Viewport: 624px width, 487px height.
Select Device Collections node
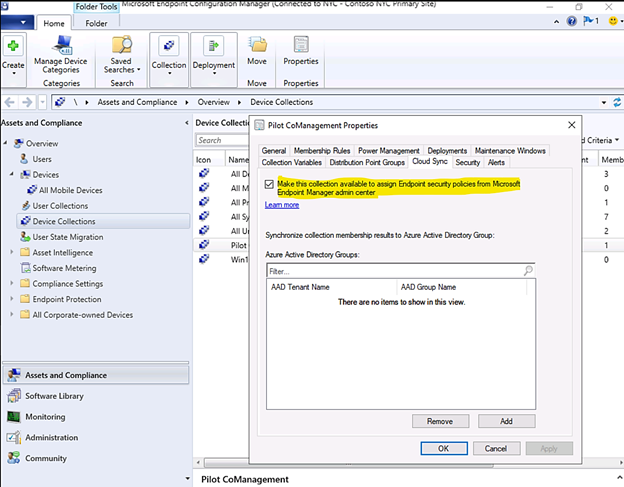click(64, 221)
